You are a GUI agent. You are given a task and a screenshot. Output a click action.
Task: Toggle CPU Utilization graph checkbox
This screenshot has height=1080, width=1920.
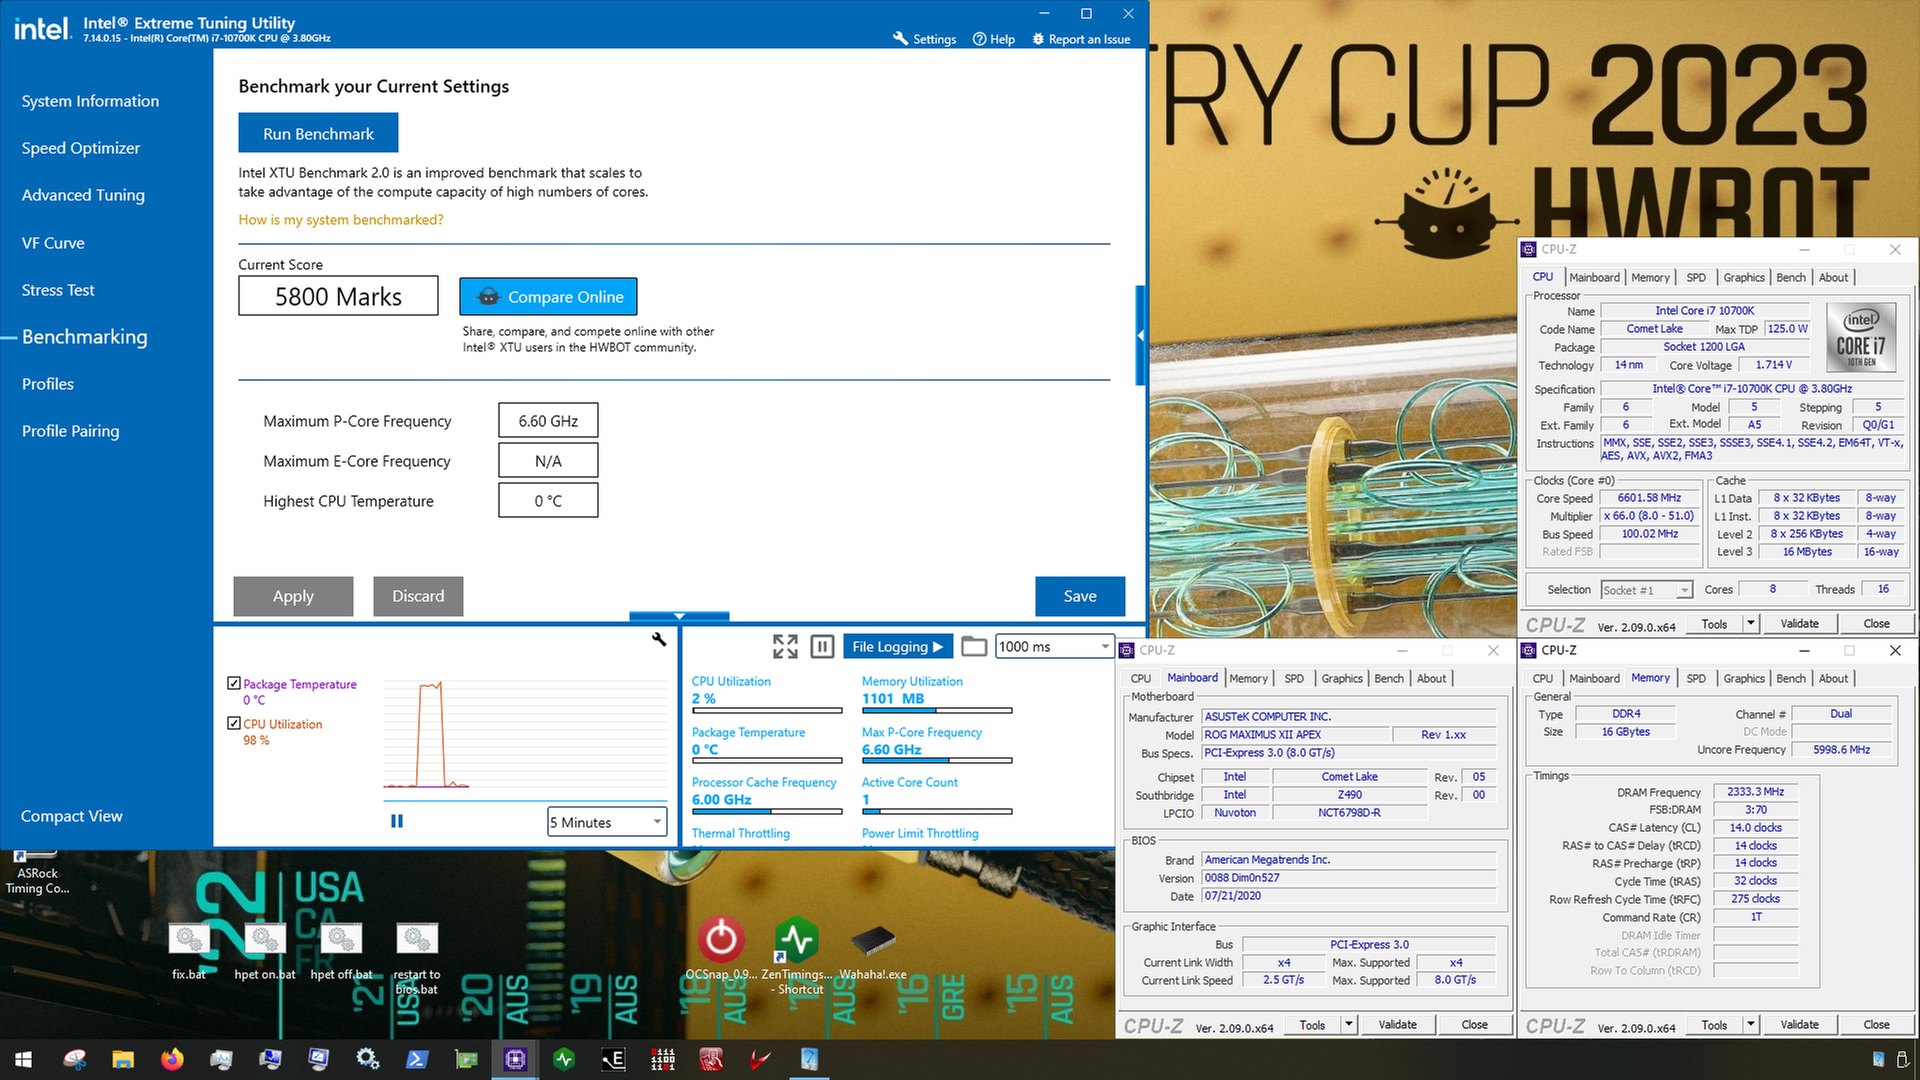point(234,723)
